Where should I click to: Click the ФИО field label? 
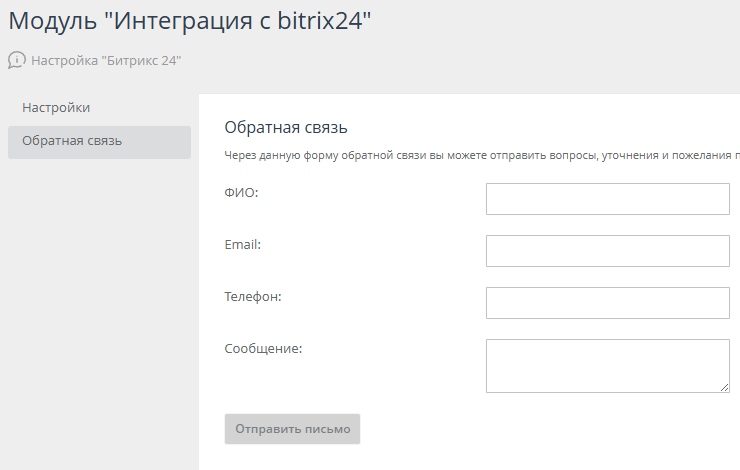242,192
